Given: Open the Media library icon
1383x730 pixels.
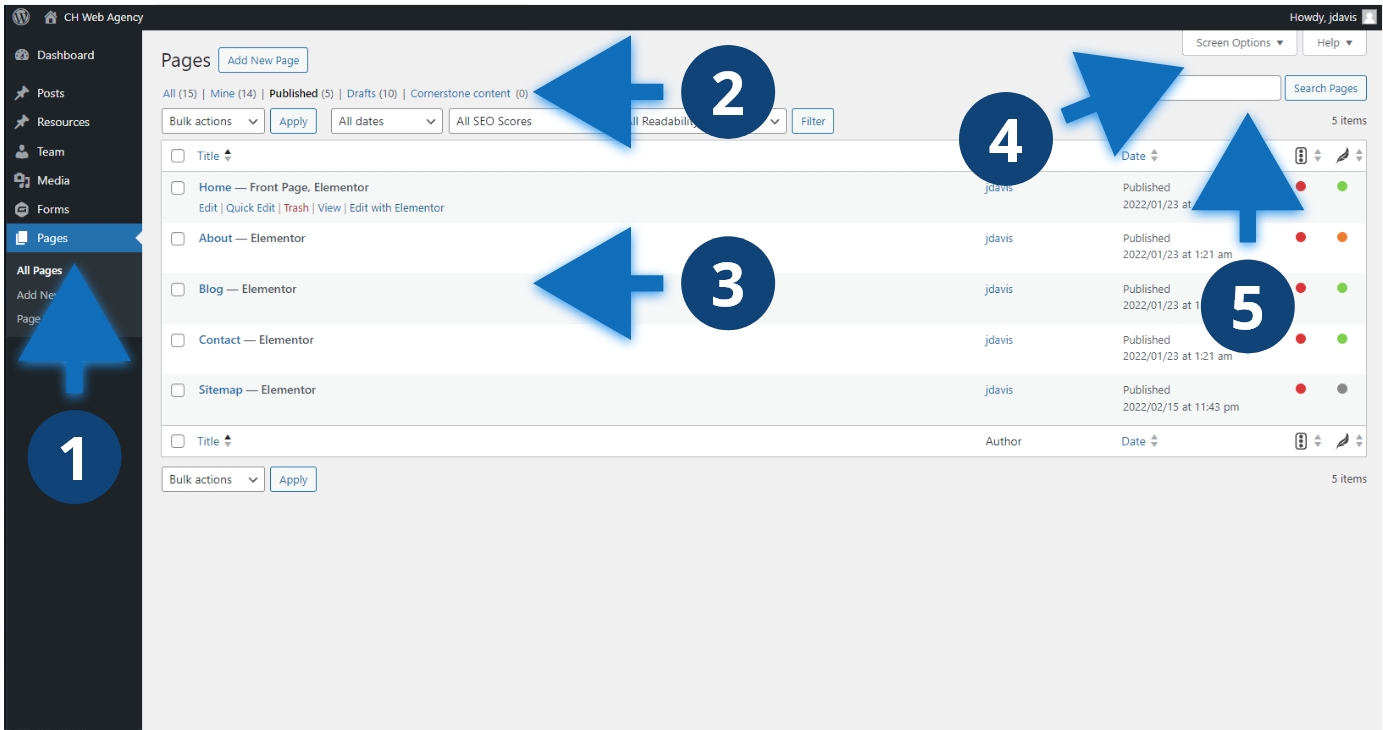Looking at the screenshot, I should [x=22, y=181].
